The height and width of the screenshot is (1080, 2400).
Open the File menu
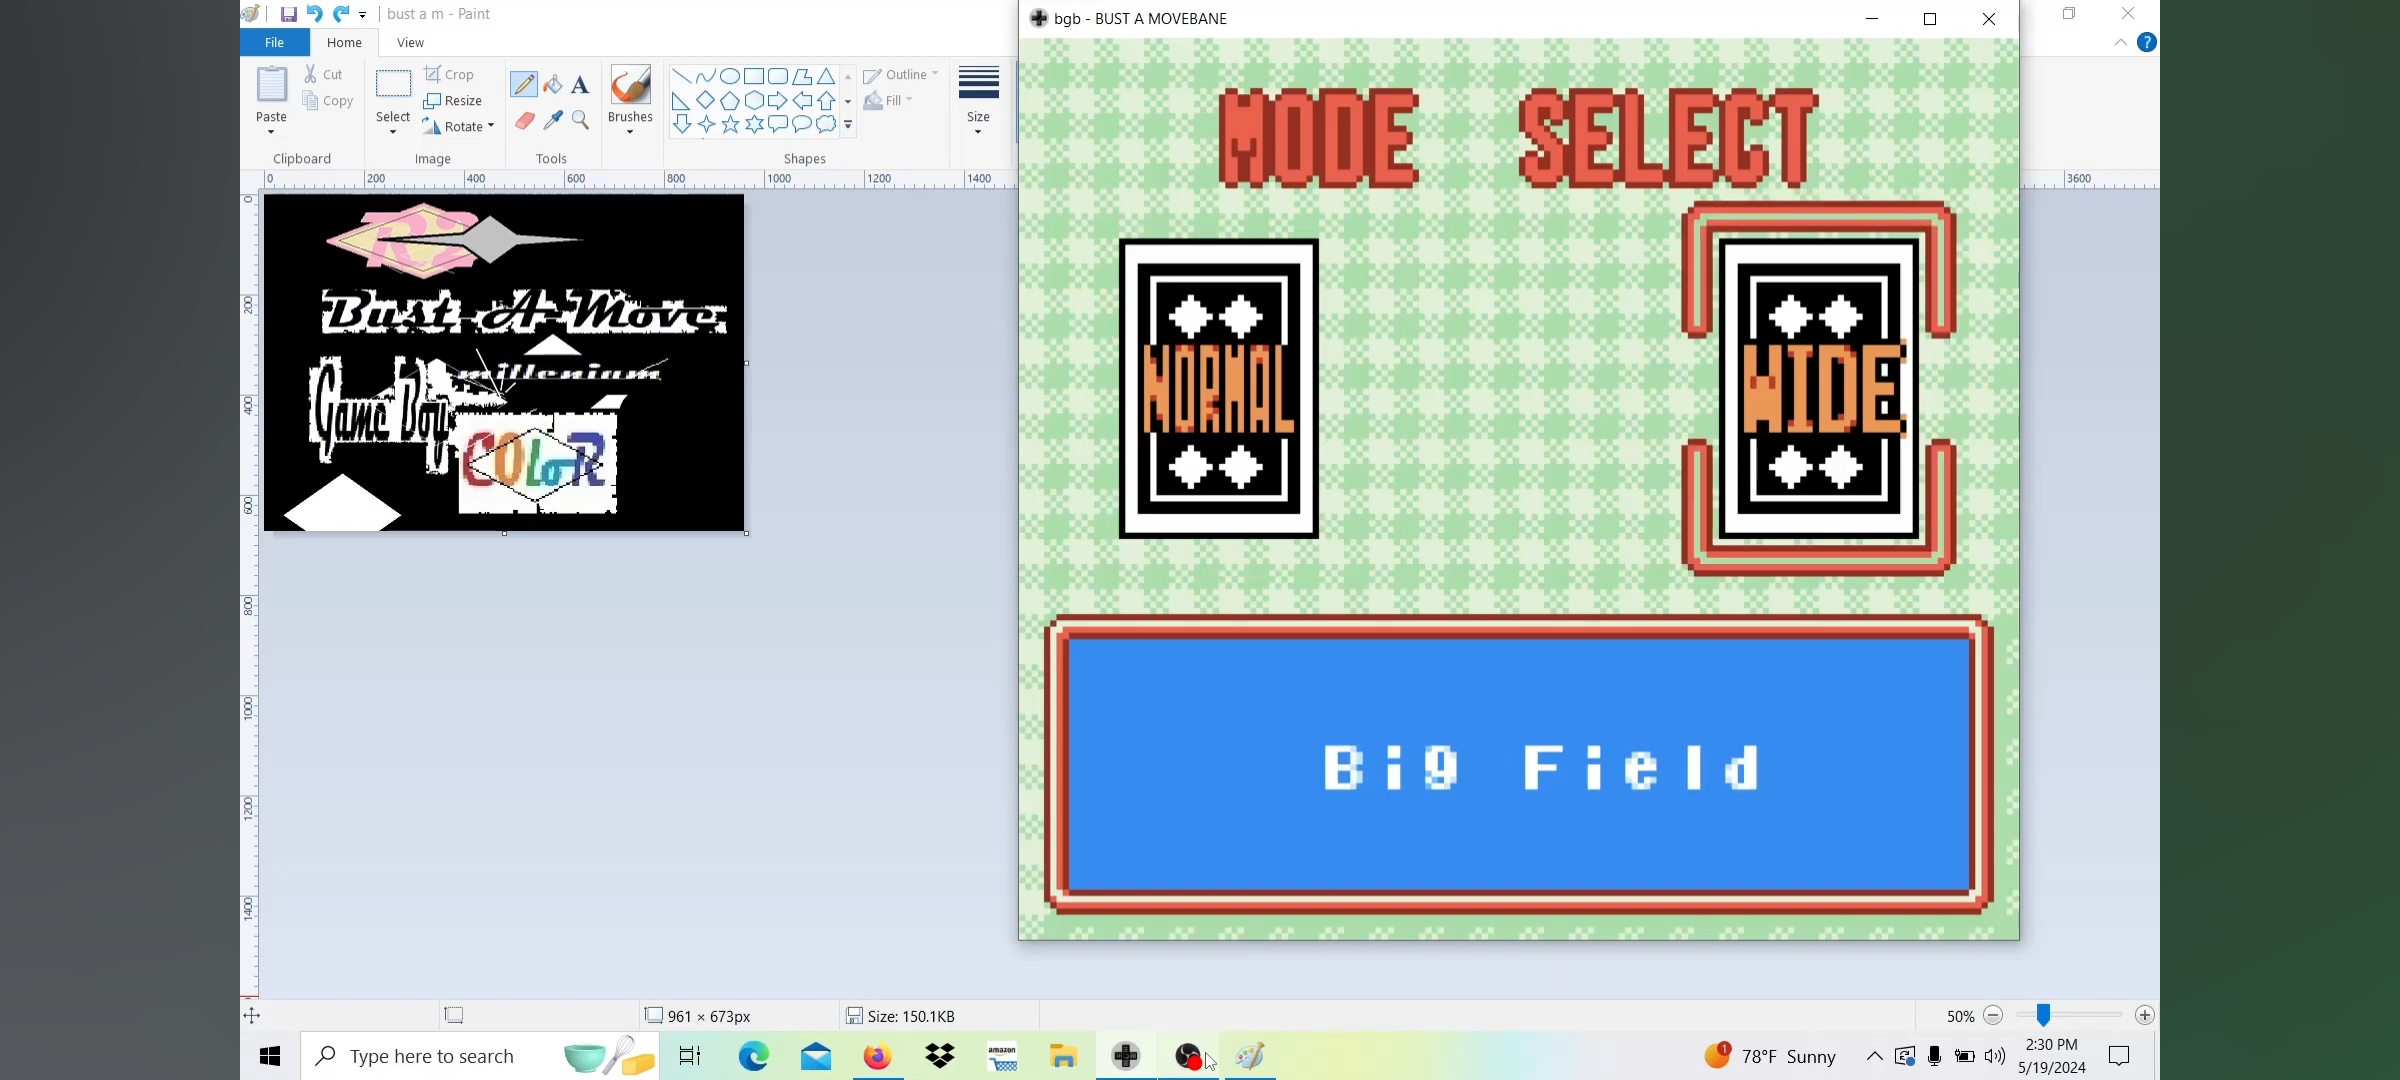274,43
